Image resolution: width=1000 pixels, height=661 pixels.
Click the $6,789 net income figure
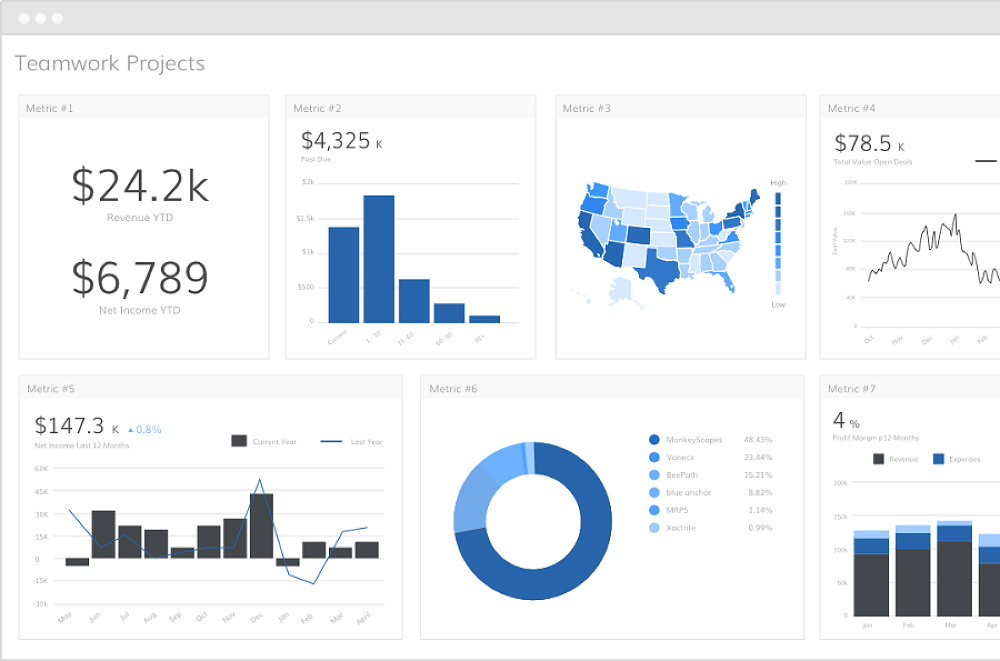[x=140, y=278]
